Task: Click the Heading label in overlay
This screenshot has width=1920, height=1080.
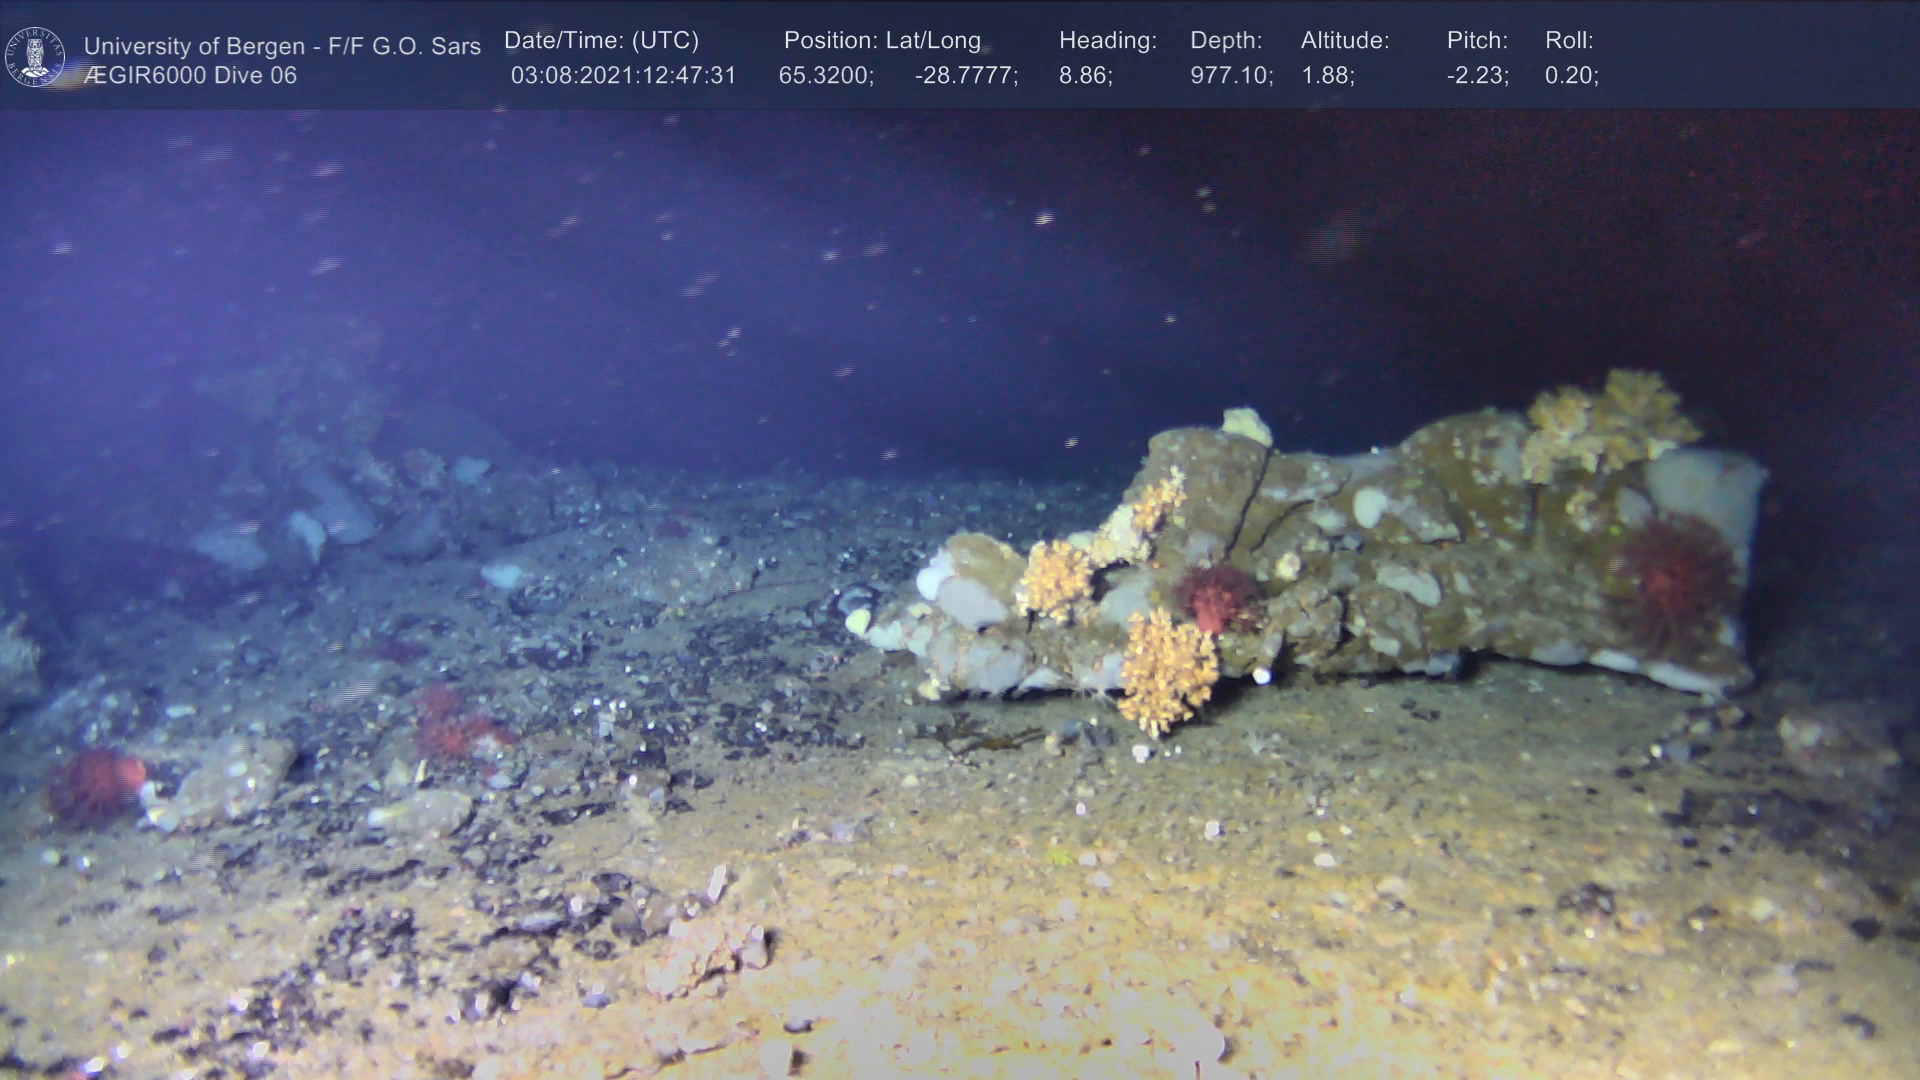Action: point(1107,41)
